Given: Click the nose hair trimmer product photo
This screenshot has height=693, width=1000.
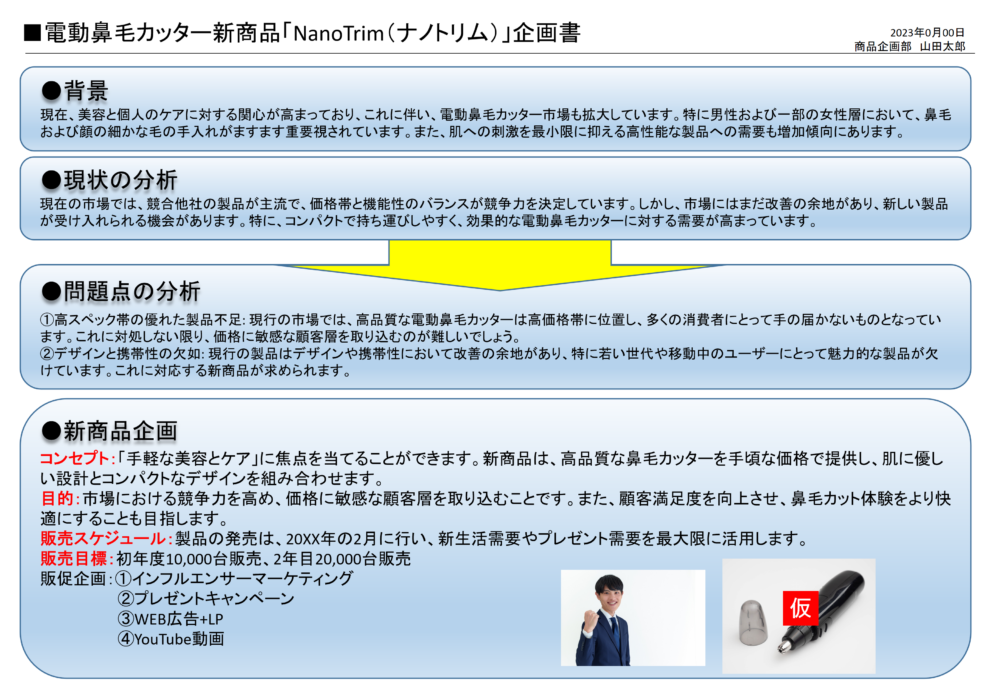Looking at the screenshot, I should click(x=798, y=615).
